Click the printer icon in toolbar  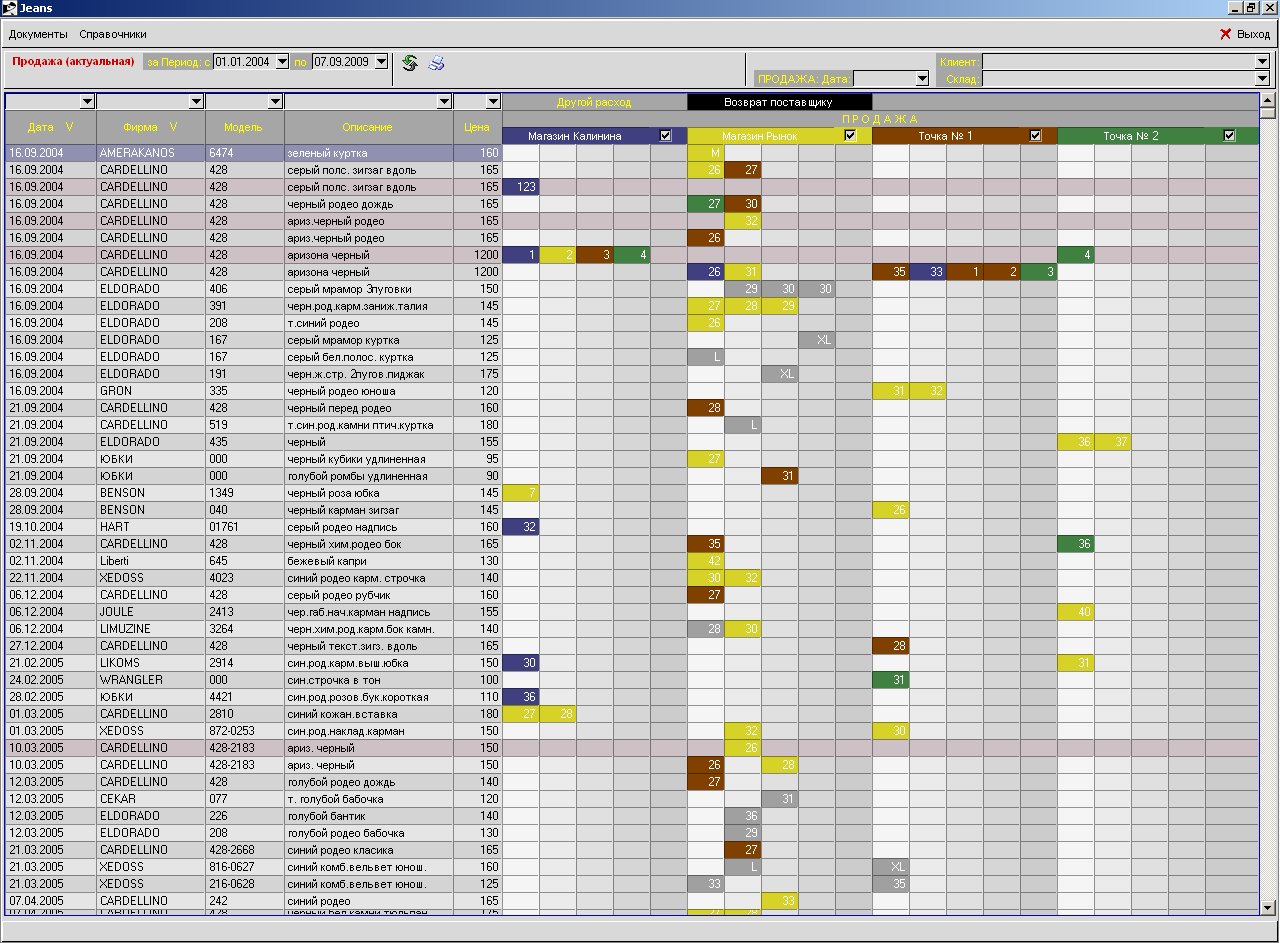pyautogui.click(x=436, y=63)
